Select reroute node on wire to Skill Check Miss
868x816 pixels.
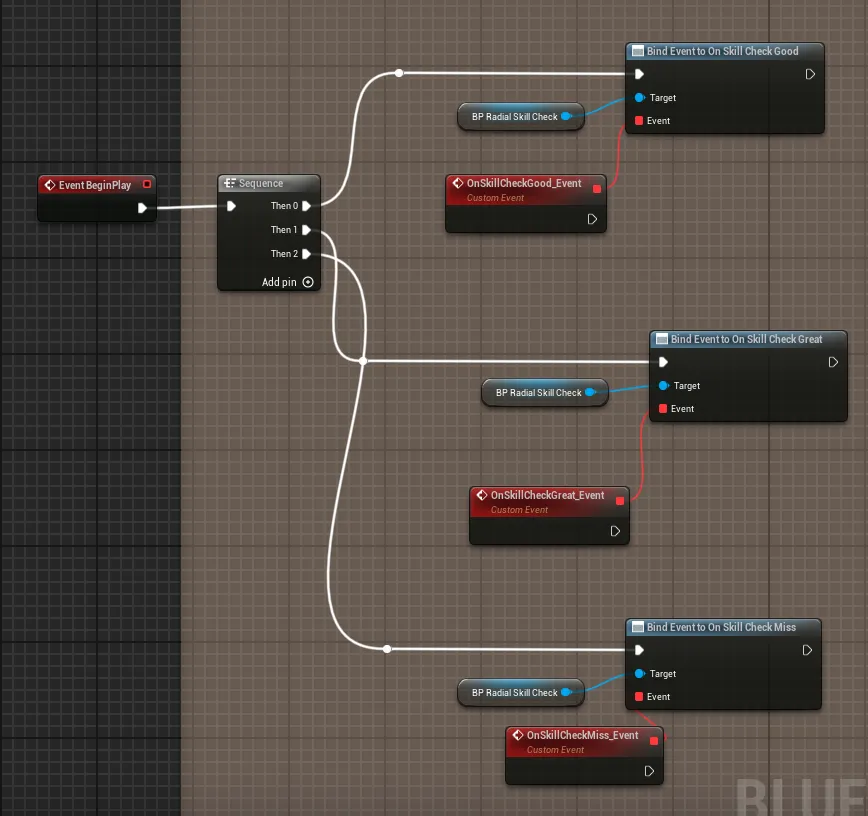pos(387,649)
